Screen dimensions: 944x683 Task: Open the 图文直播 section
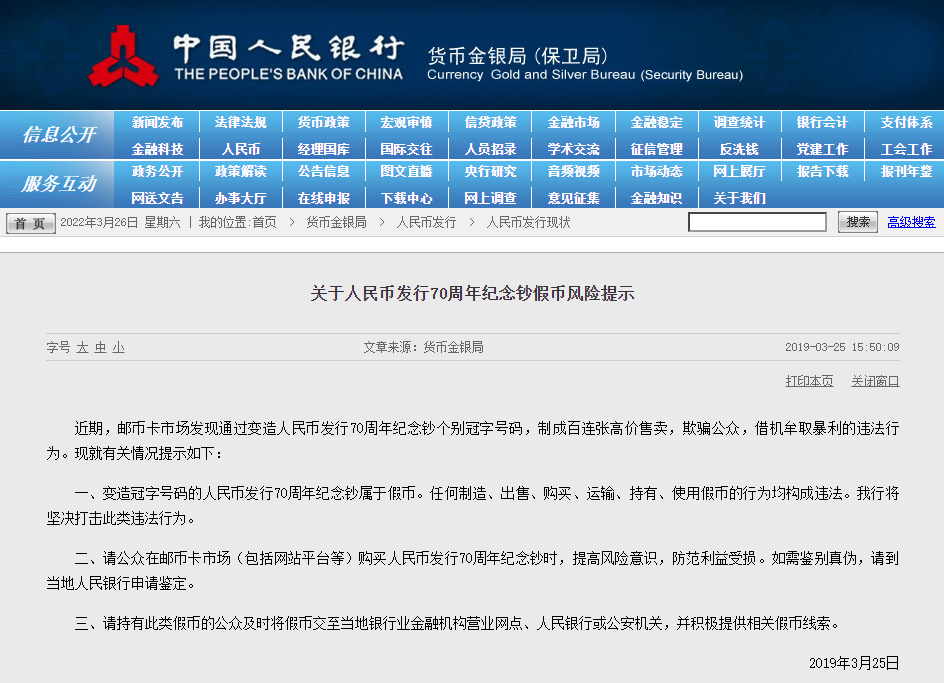pos(406,171)
